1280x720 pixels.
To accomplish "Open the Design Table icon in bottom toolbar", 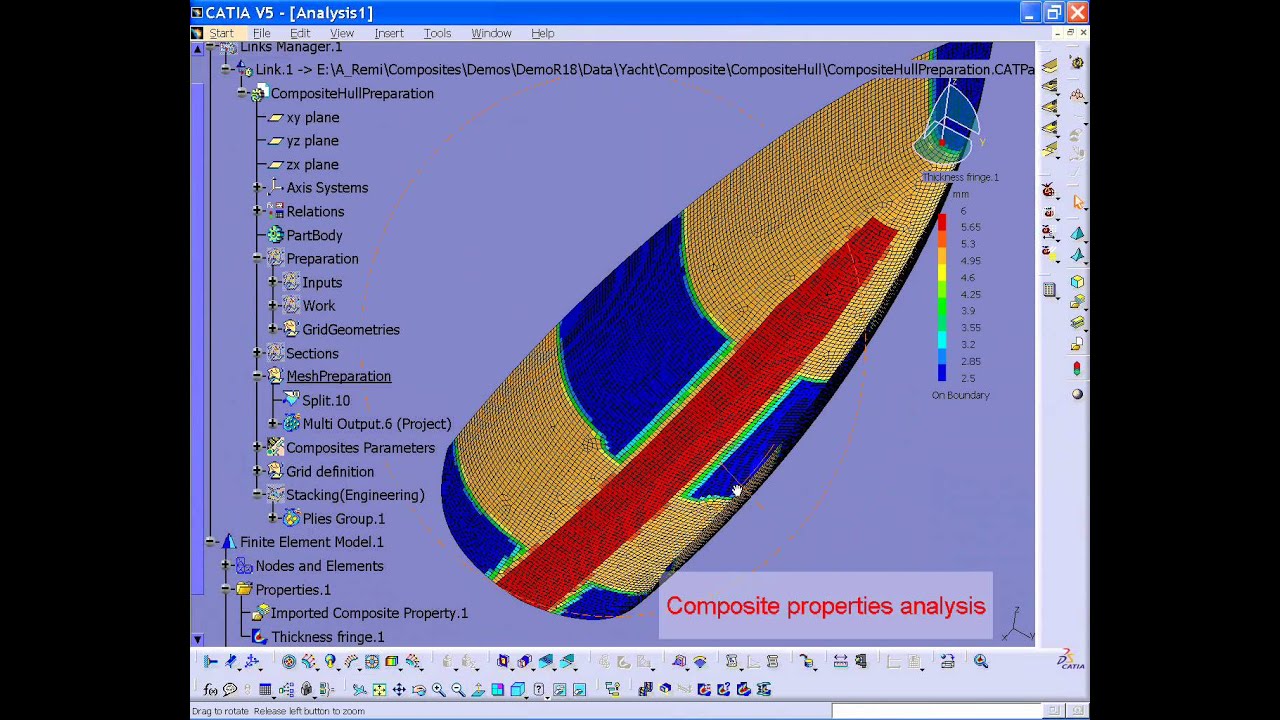I will pyautogui.click(x=265, y=689).
